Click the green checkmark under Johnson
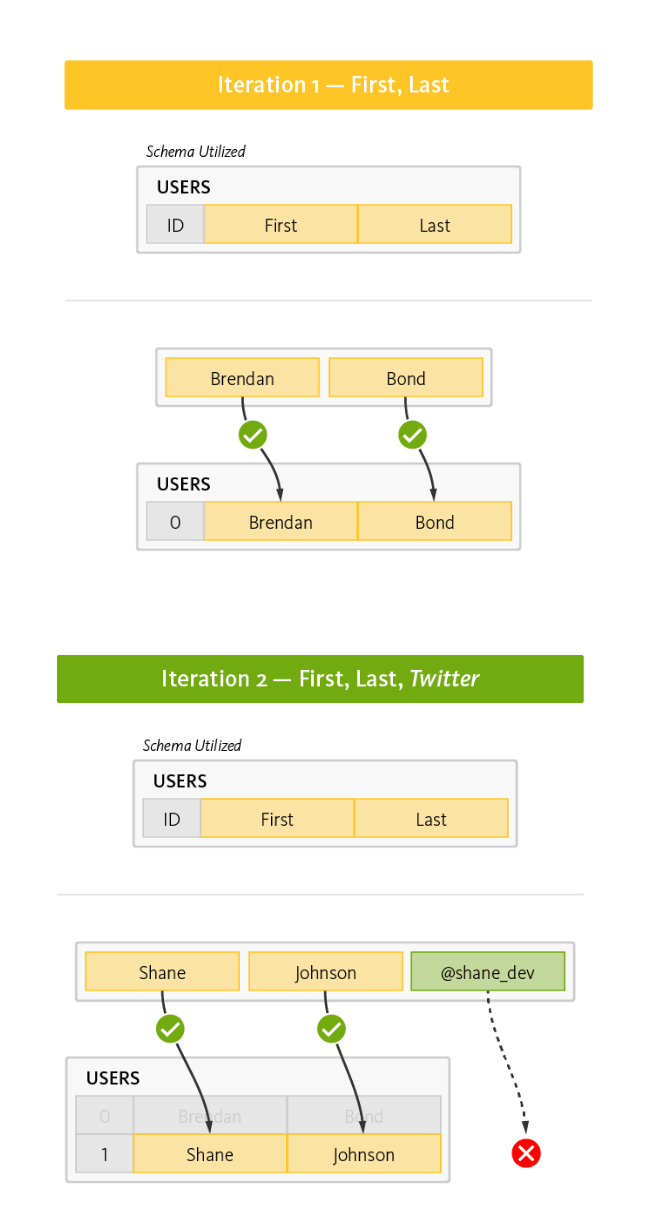 (331, 1028)
